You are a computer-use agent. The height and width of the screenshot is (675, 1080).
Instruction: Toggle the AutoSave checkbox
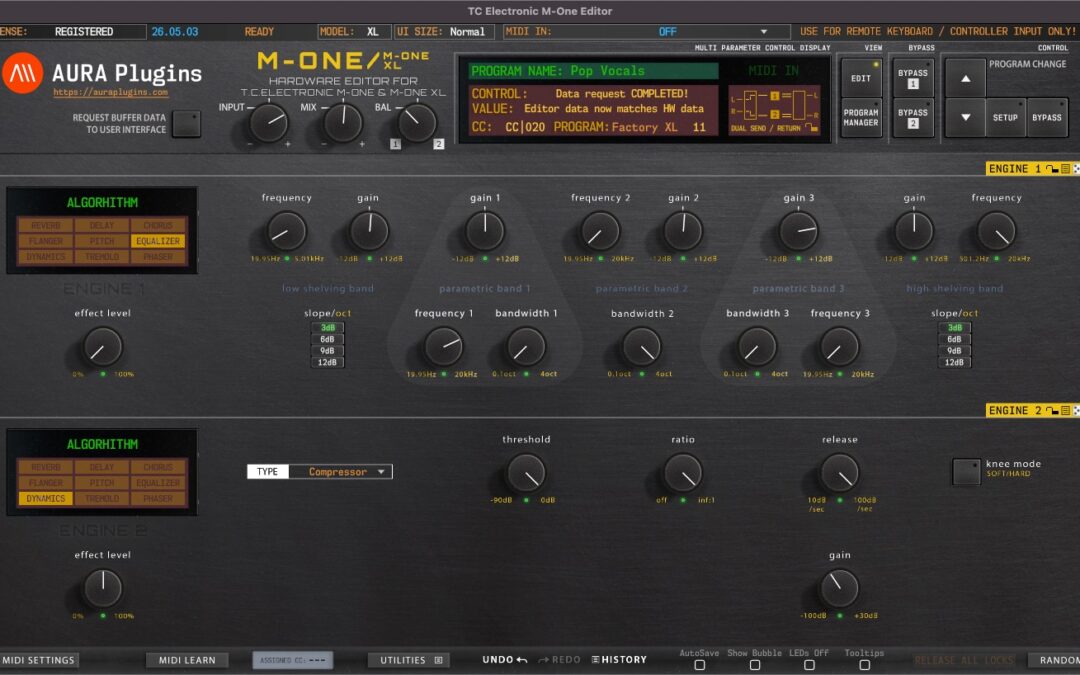click(x=699, y=665)
